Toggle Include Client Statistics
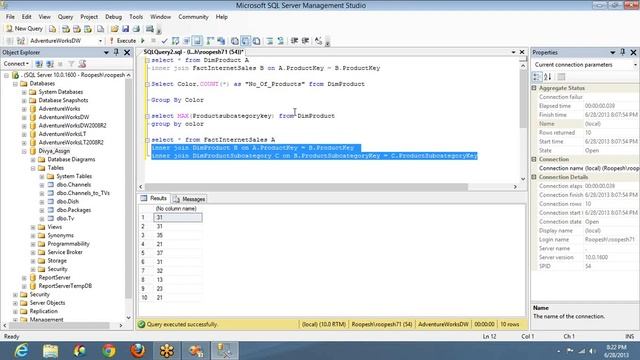This screenshot has width=640, height=360. 221,41
